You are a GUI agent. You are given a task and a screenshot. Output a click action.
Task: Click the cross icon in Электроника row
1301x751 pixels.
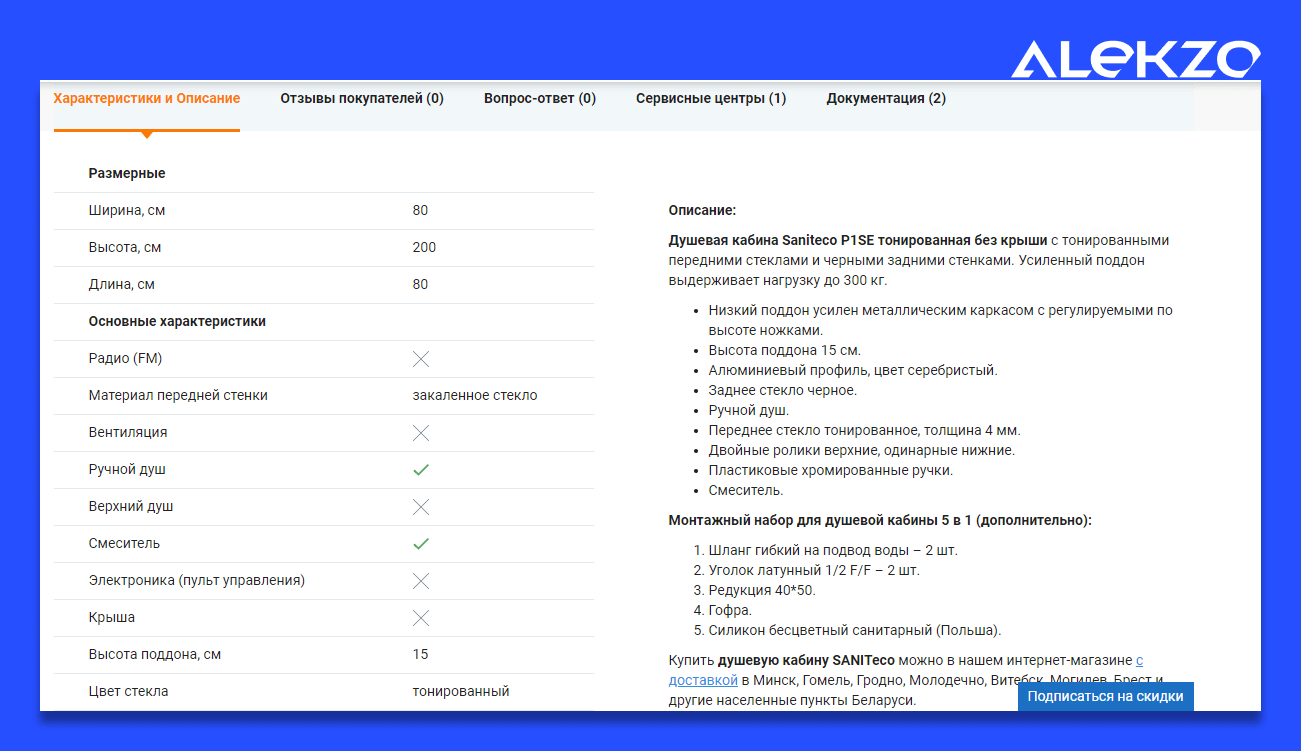pos(421,581)
